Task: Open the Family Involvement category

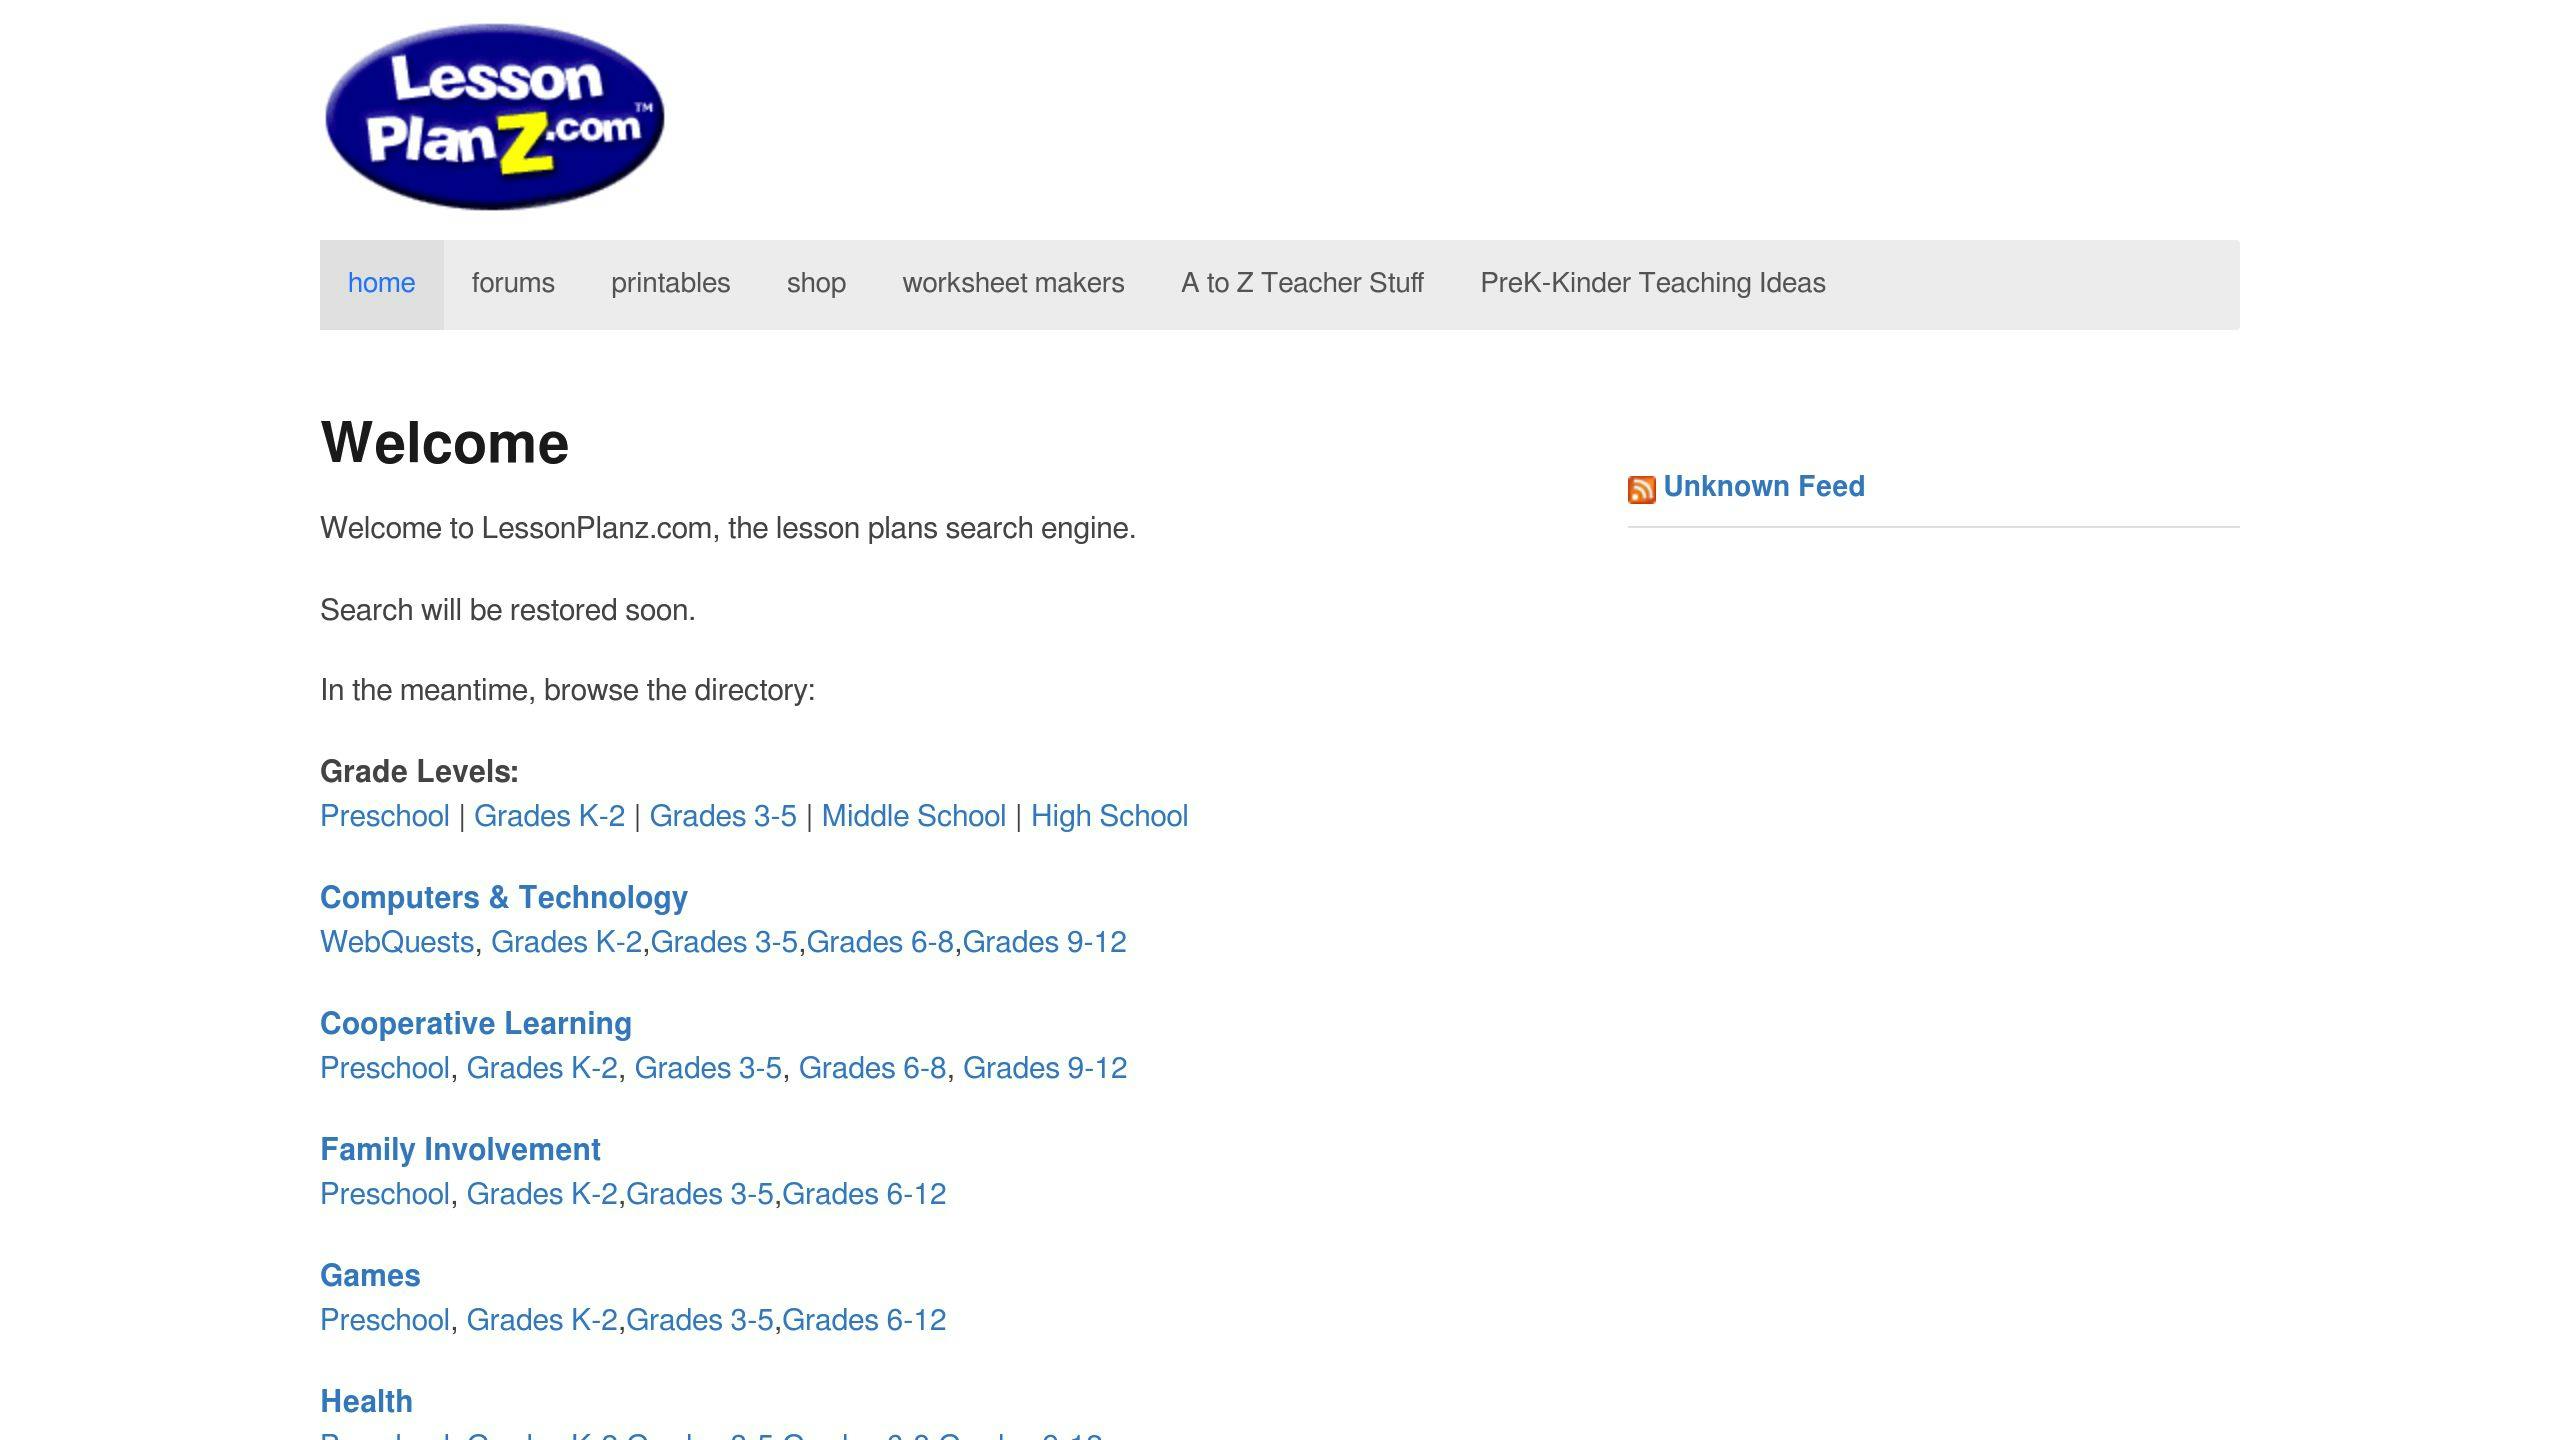Action: pyautogui.click(x=460, y=1150)
